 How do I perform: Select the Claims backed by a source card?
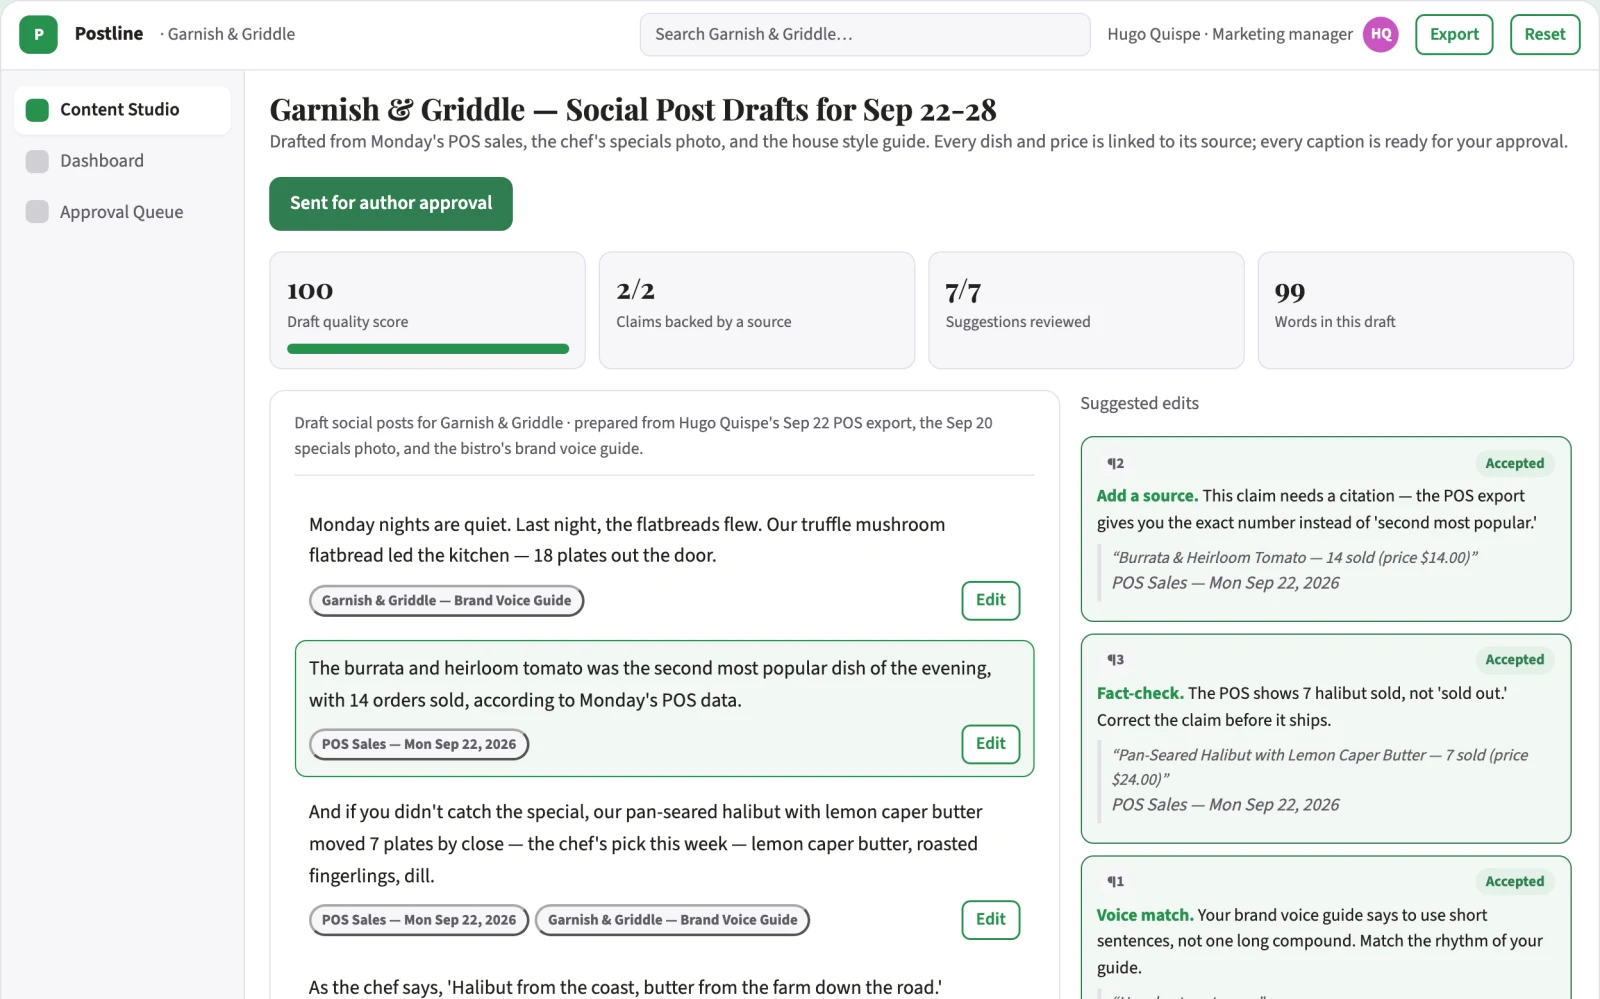click(x=757, y=310)
